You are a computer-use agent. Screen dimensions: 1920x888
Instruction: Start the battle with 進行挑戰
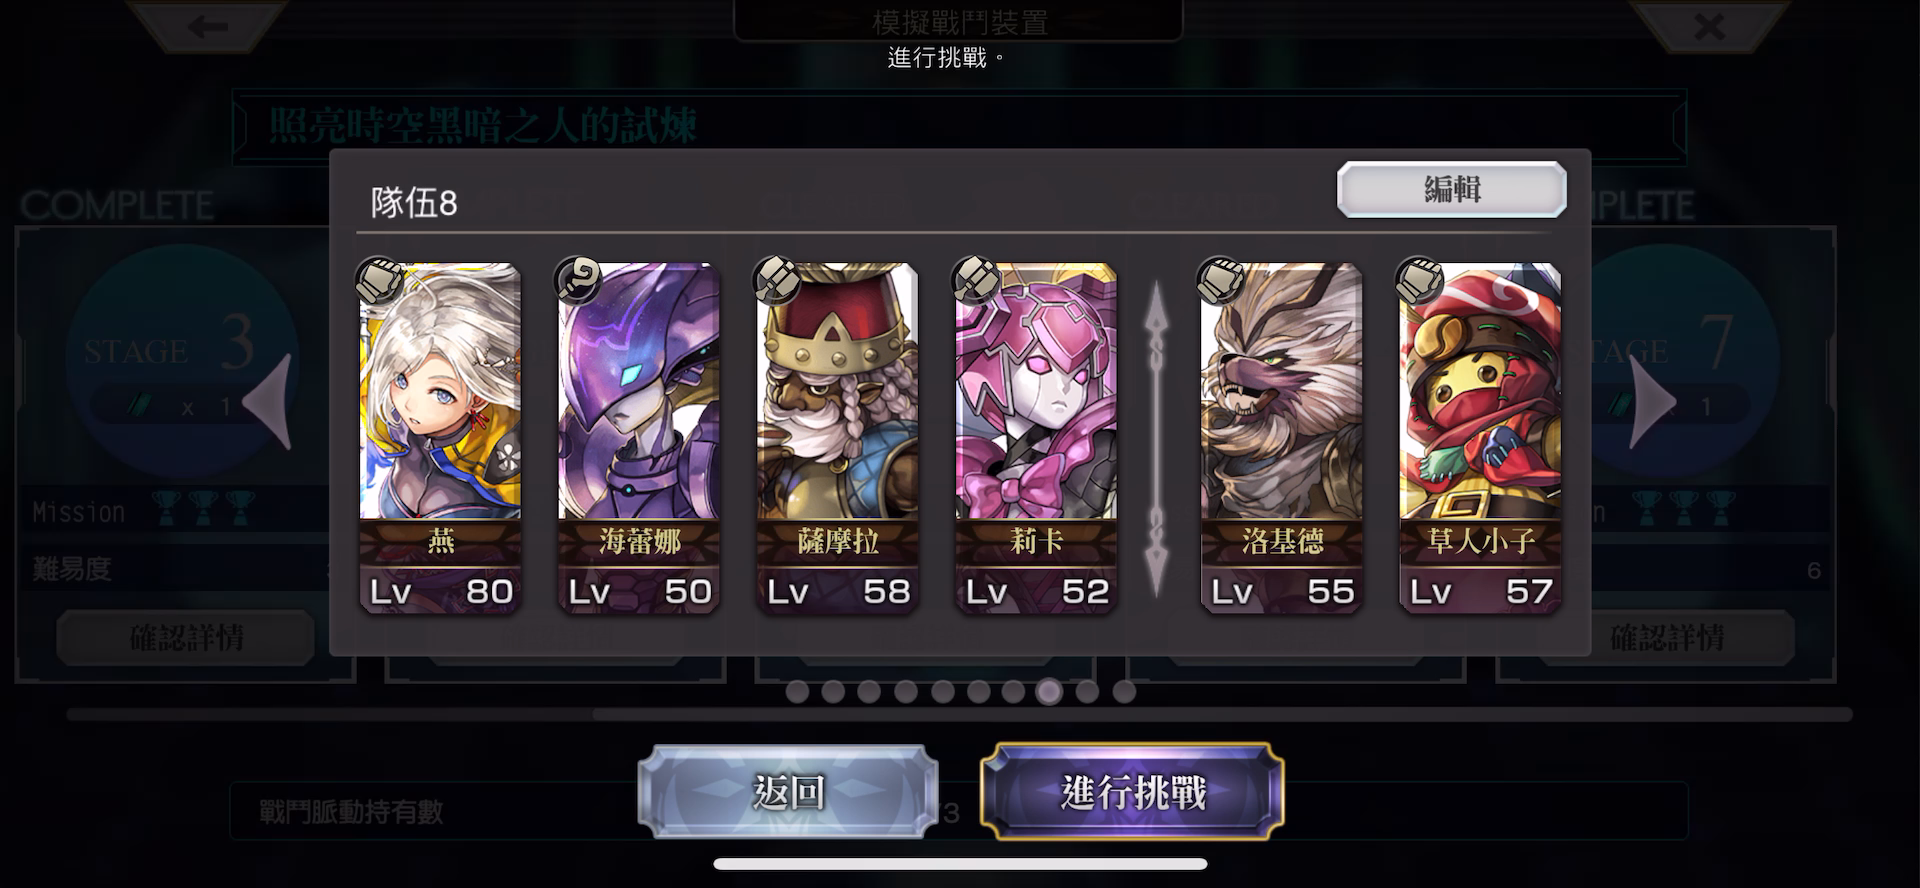click(x=1132, y=792)
